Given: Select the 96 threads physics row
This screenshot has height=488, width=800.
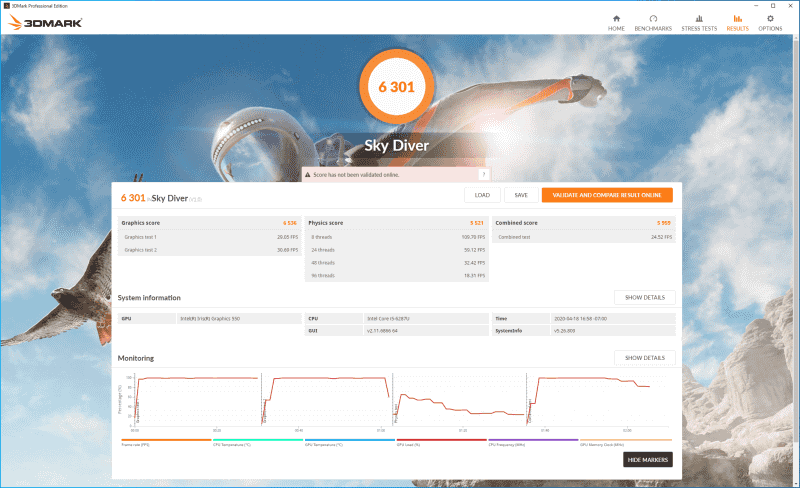Looking at the screenshot, I should click(x=396, y=275).
